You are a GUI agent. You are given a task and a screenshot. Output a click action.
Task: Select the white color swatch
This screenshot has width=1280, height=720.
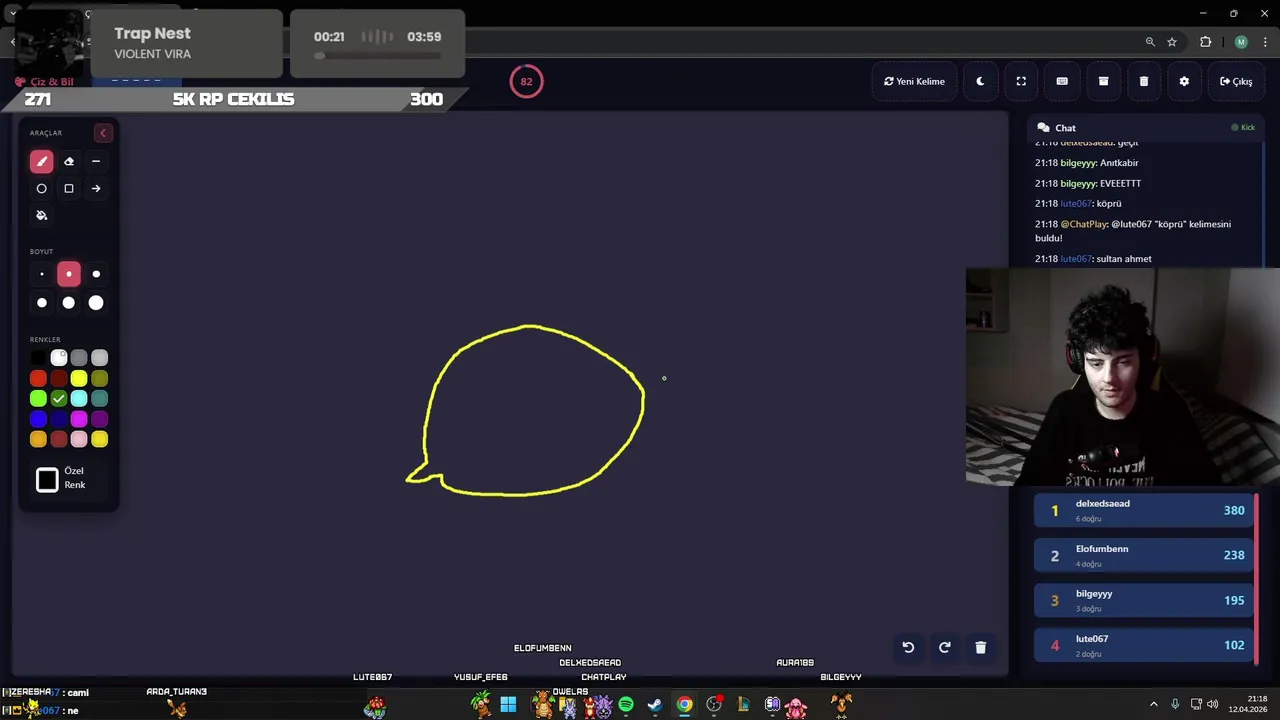click(59, 358)
